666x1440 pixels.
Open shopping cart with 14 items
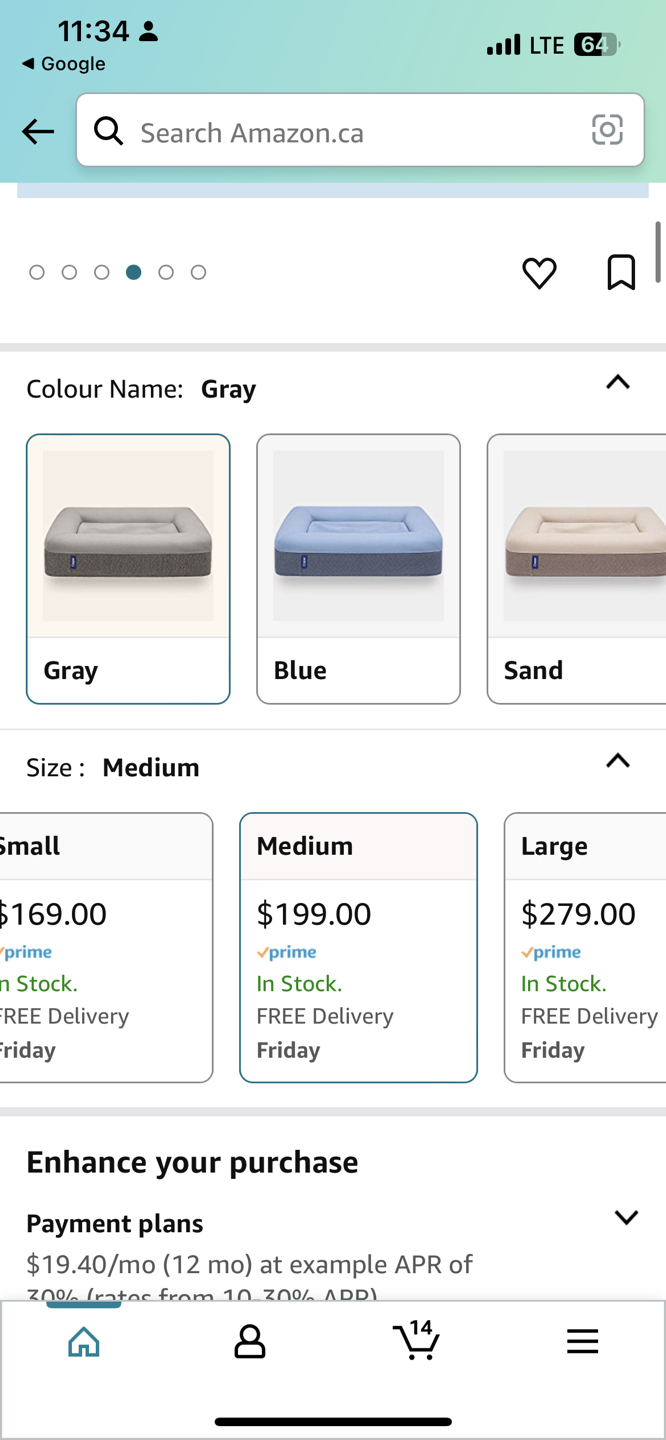pyautogui.click(x=416, y=1340)
